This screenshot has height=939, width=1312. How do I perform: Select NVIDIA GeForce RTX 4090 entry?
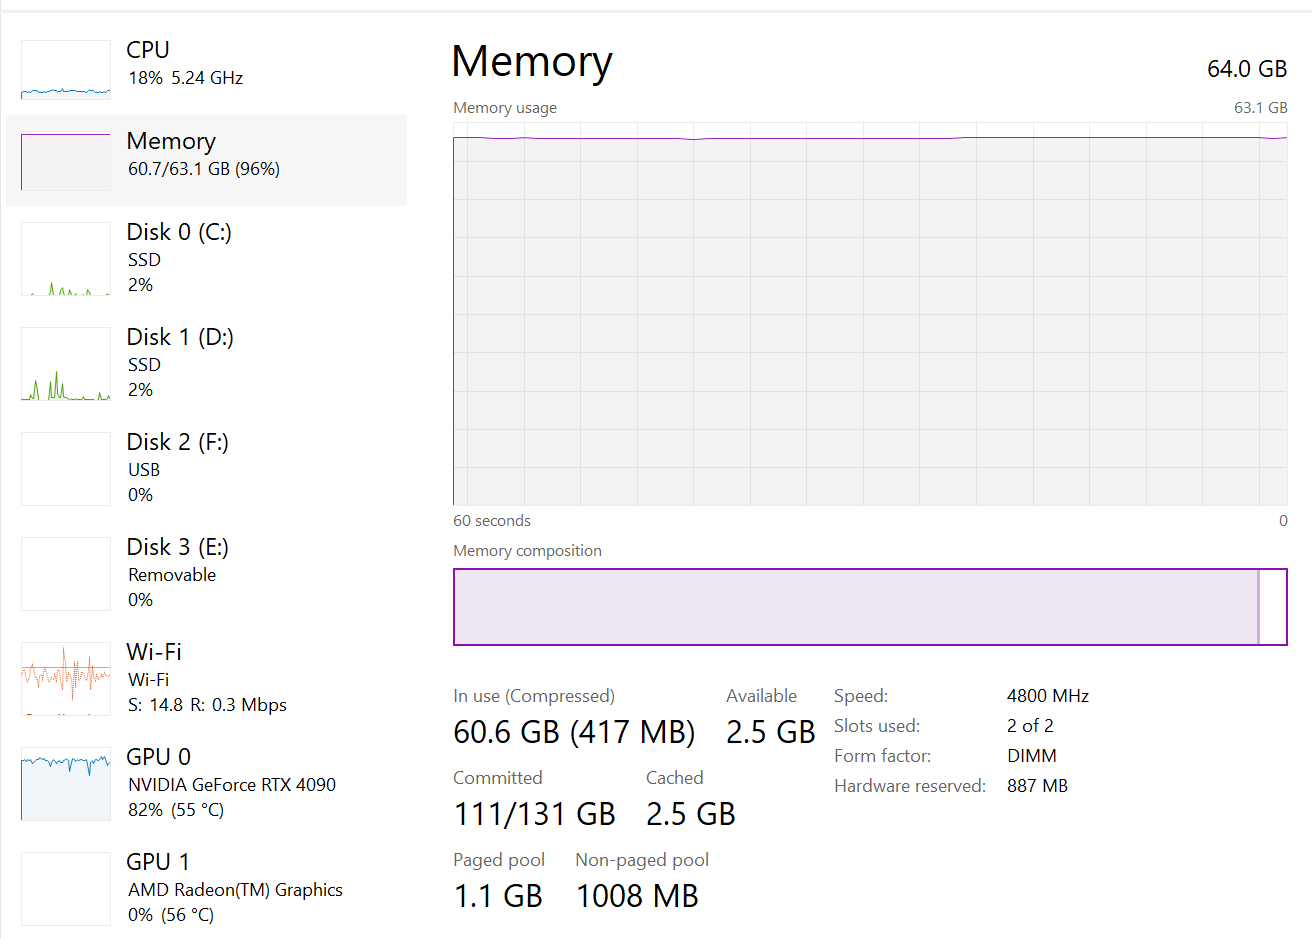(232, 785)
